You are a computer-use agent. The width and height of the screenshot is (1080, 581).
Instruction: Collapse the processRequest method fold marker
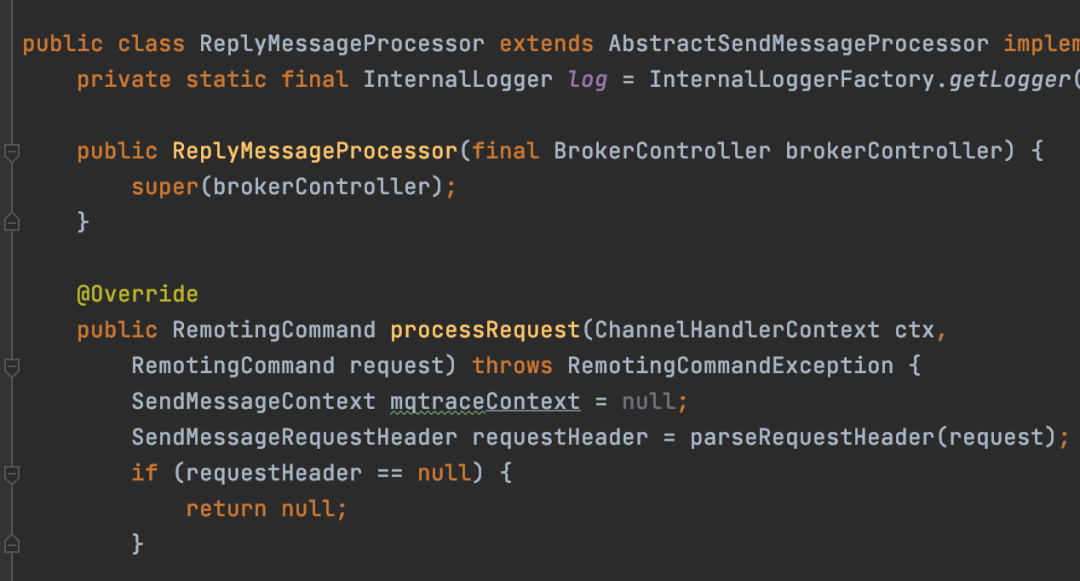[x=12, y=366]
